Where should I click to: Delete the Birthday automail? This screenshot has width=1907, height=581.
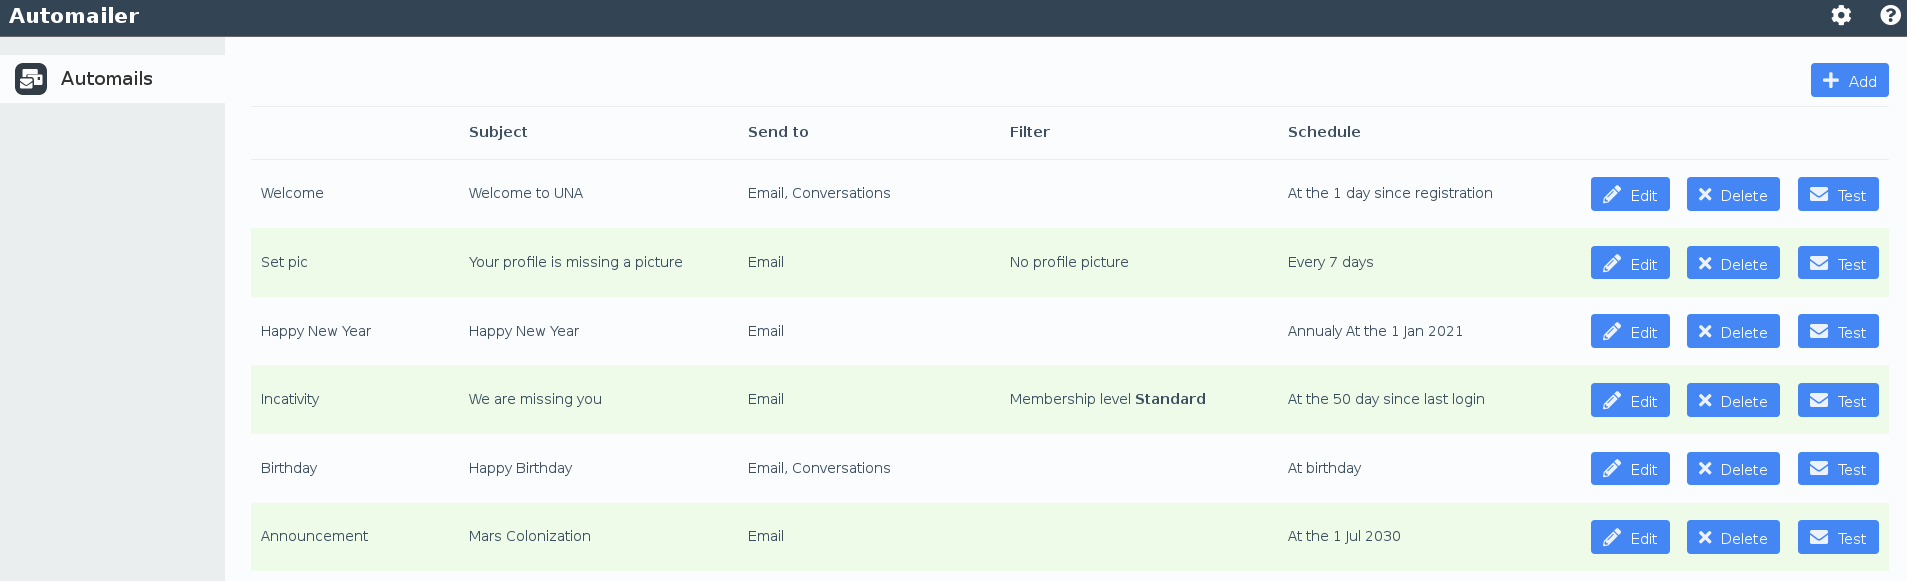[x=1732, y=469]
